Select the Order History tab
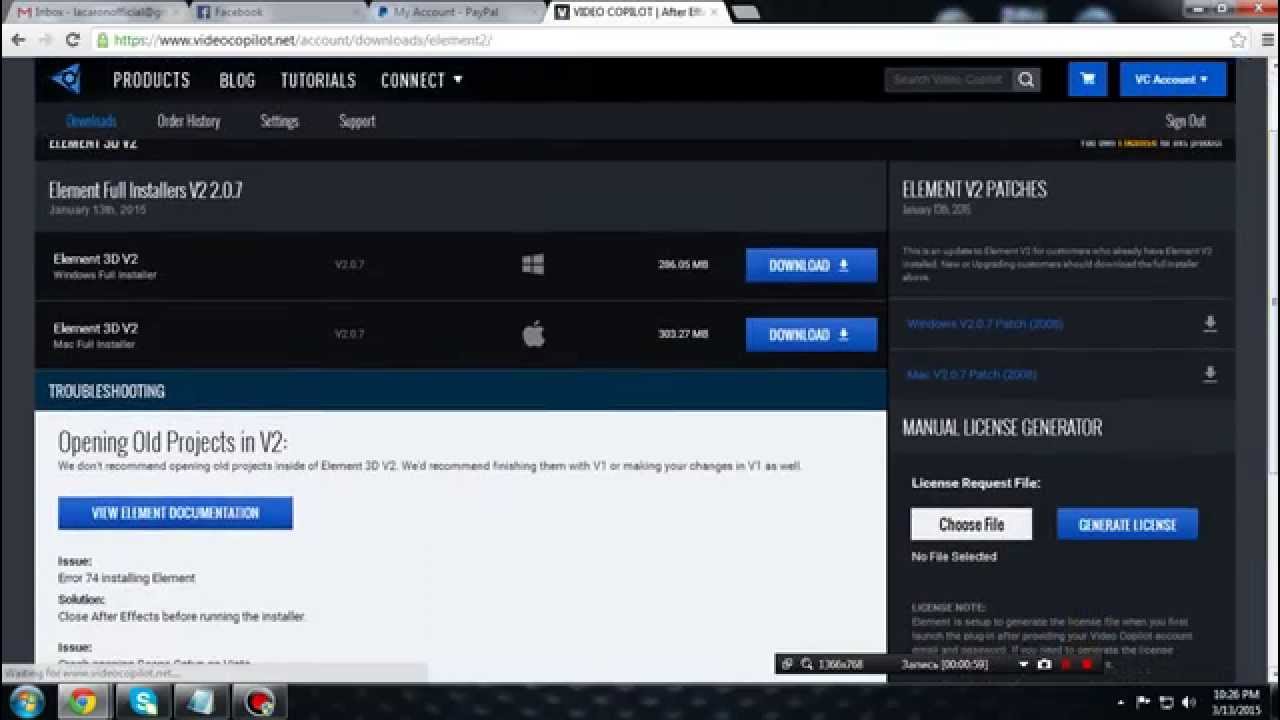Screen dimensions: 1280x720 tap(188, 121)
